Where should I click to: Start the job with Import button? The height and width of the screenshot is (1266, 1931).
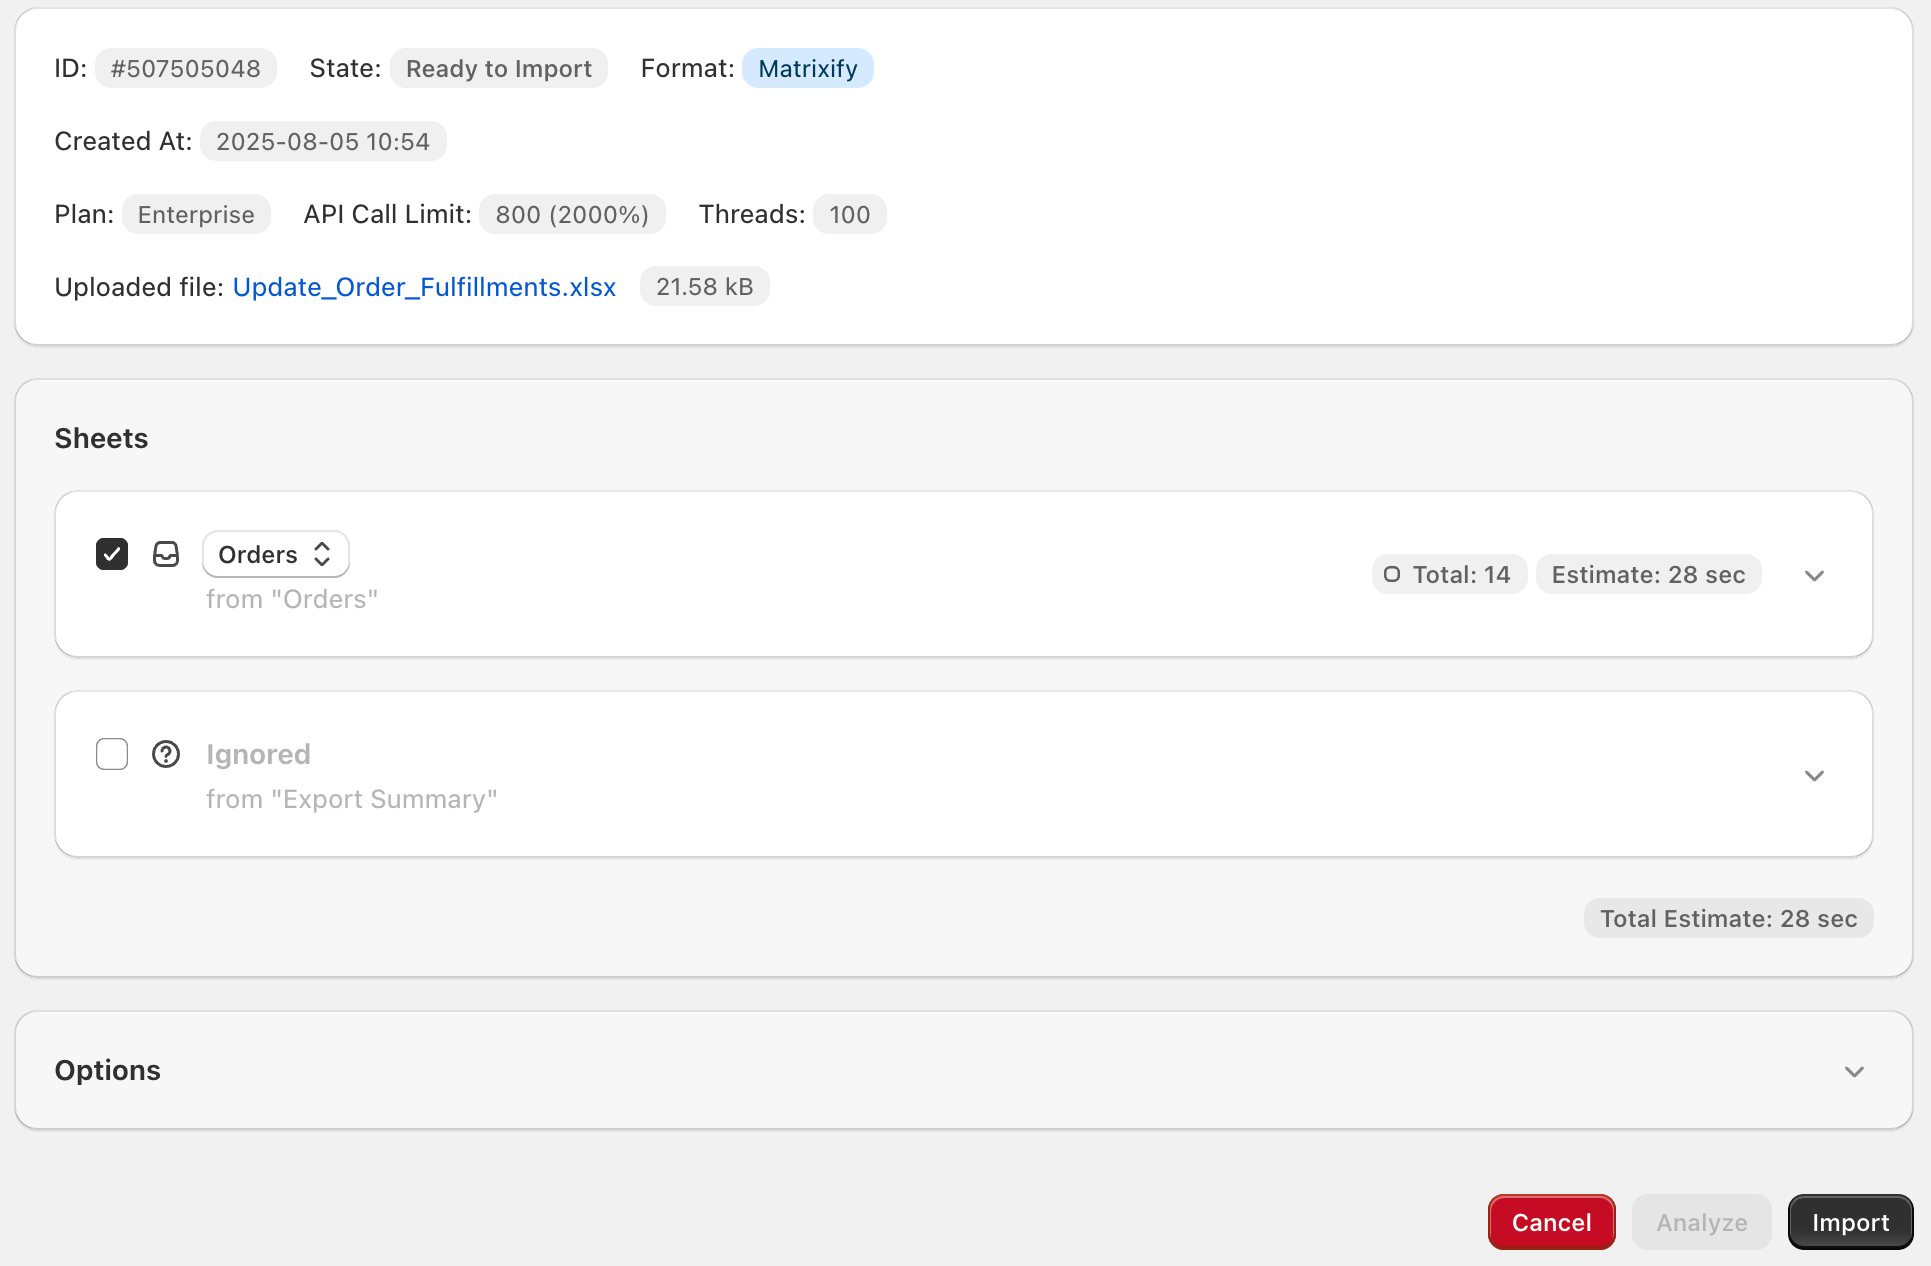tap(1850, 1222)
